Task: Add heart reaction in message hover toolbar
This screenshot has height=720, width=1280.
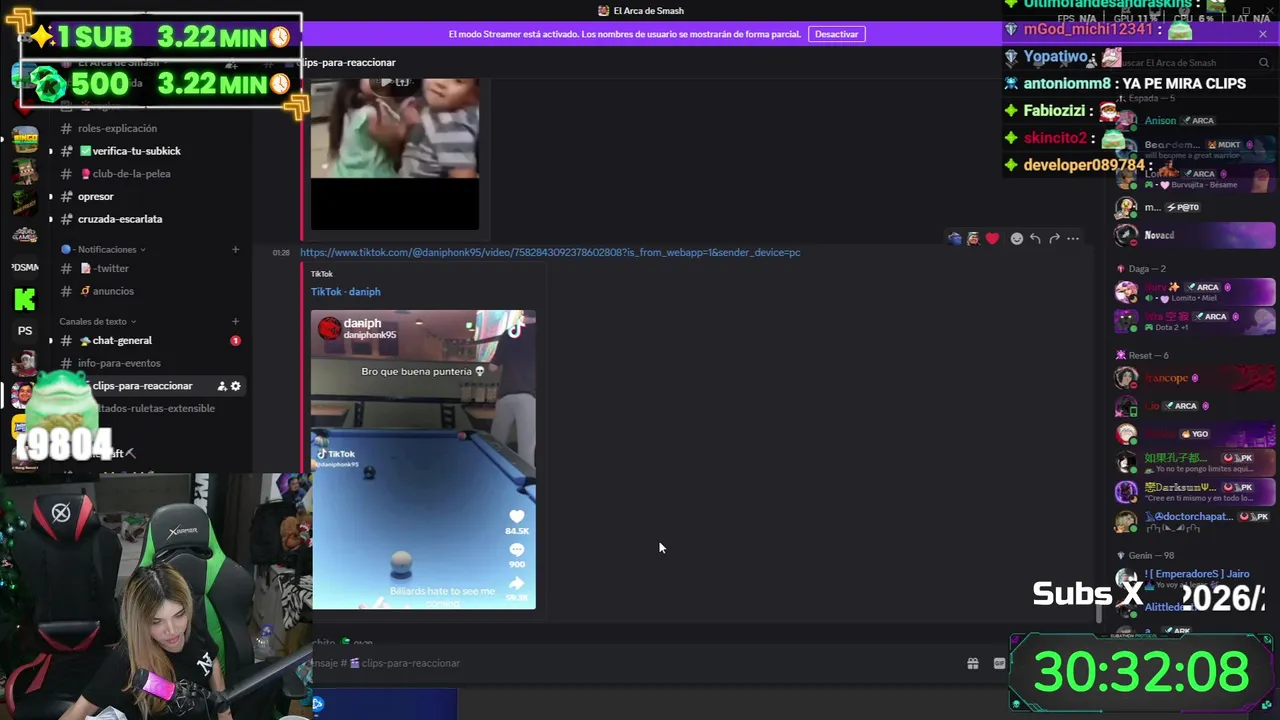Action: pos(992,238)
